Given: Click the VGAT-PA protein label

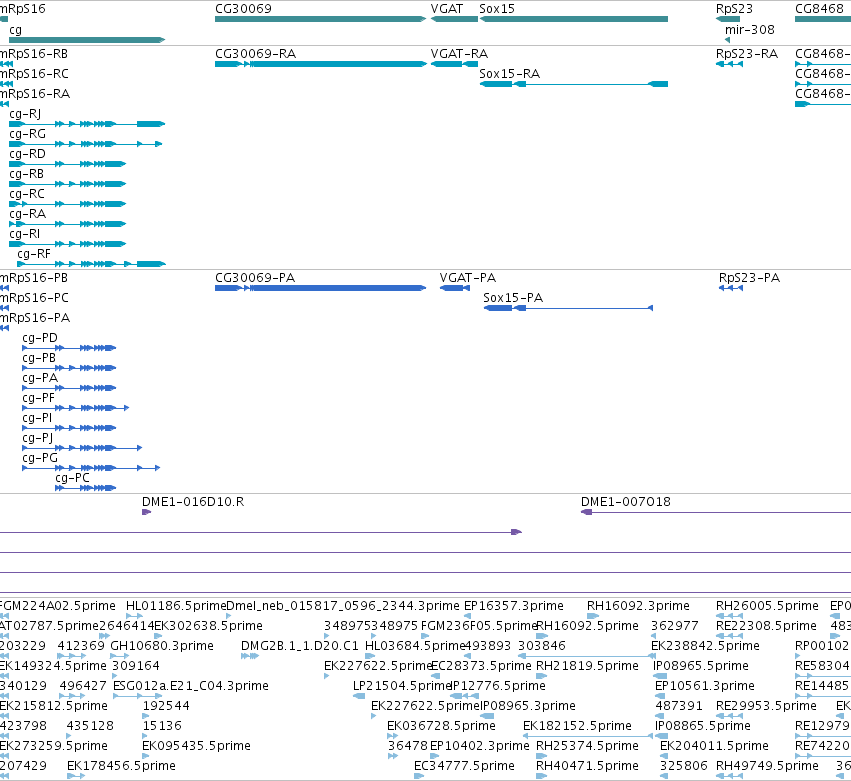Looking at the screenshot, I should (468, 278).
